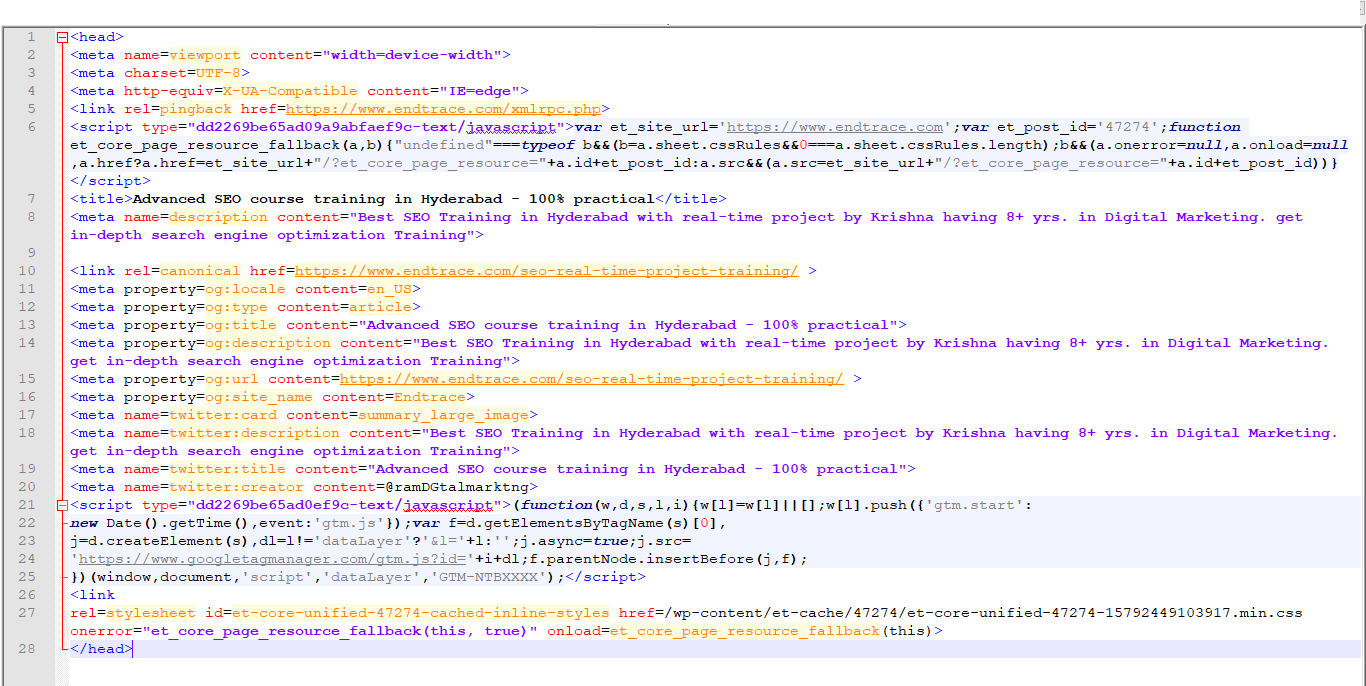This screenshot has height=686, width=1366.
Task: Open the og:url content link on line 15
Action: tap(592, 379)
